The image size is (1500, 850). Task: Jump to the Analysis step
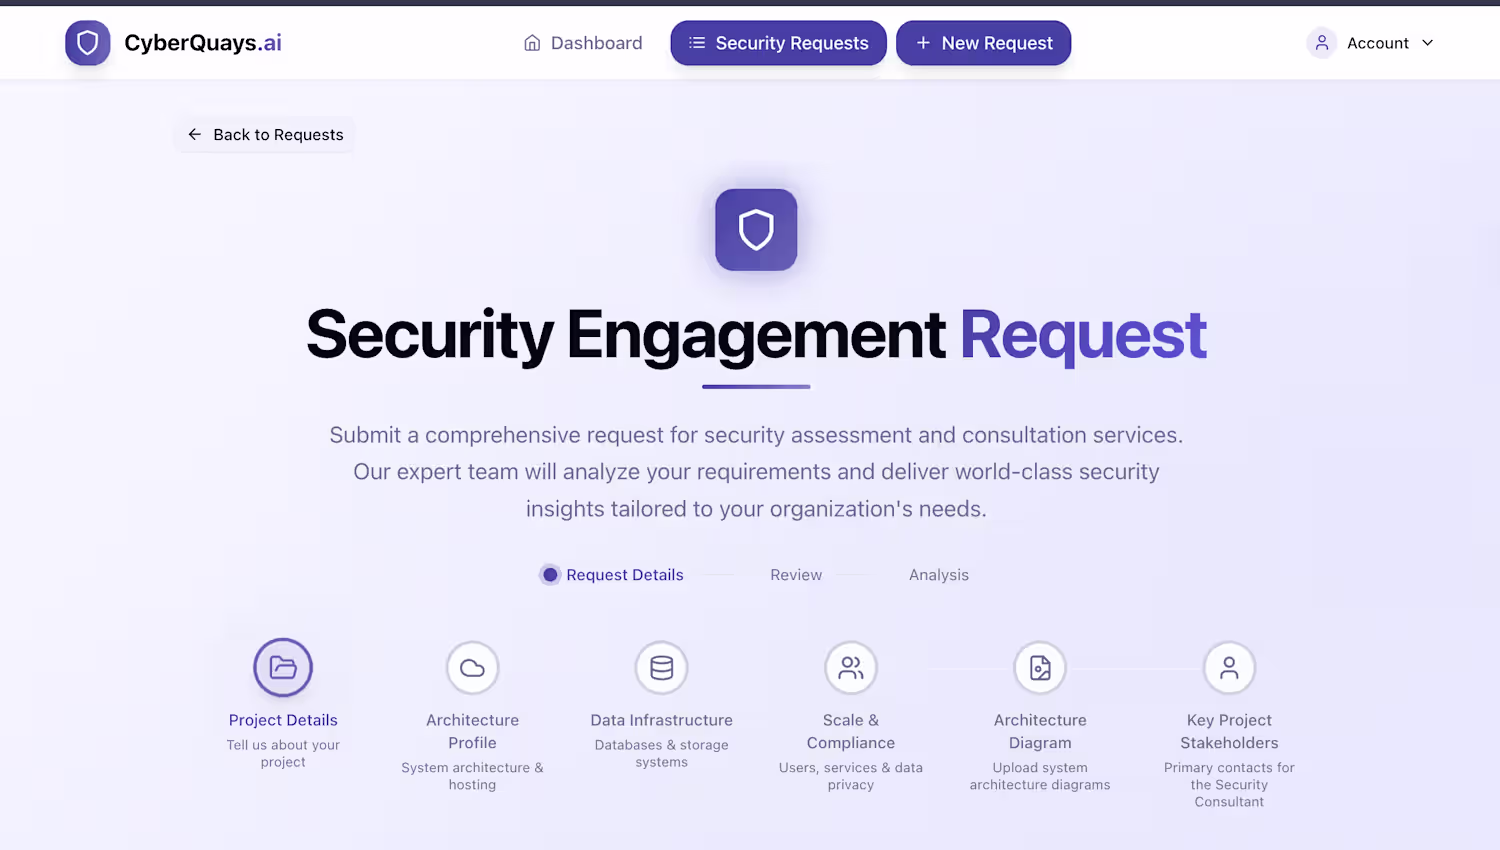pos(939,575)
